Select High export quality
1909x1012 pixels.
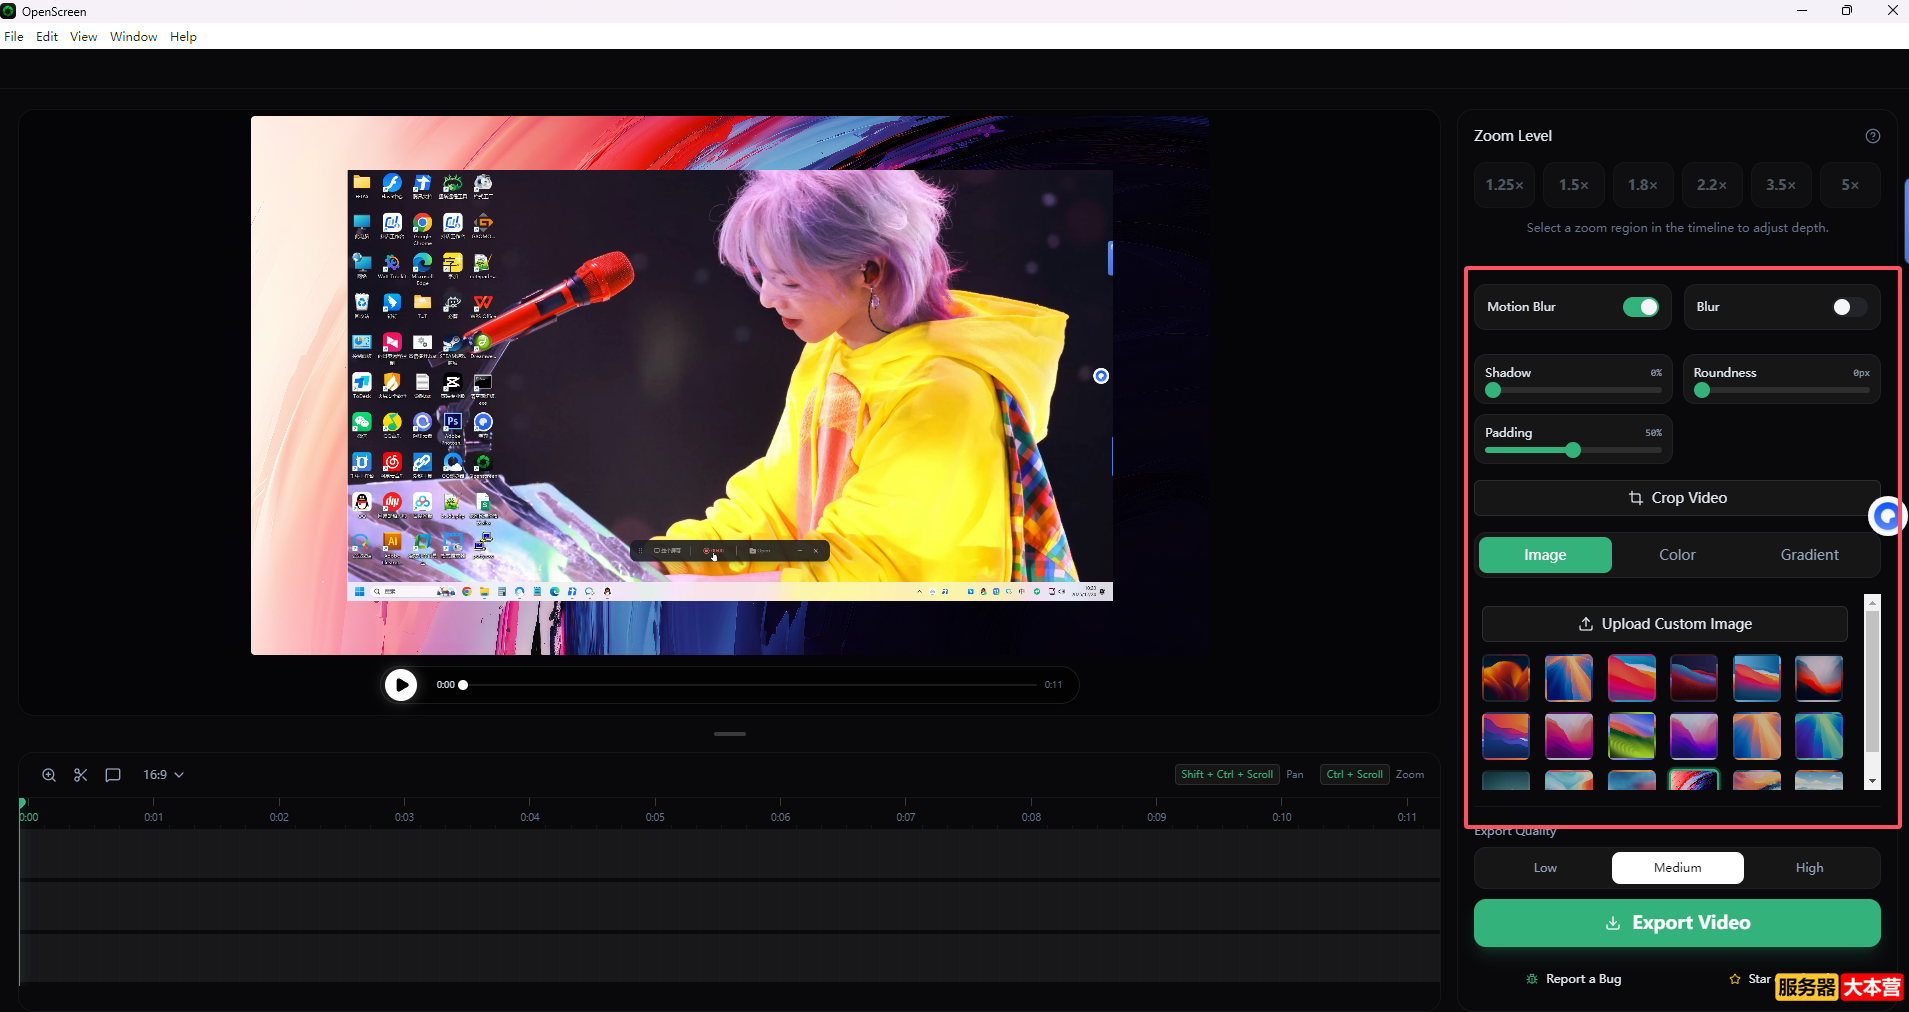tap(1810, 867)
